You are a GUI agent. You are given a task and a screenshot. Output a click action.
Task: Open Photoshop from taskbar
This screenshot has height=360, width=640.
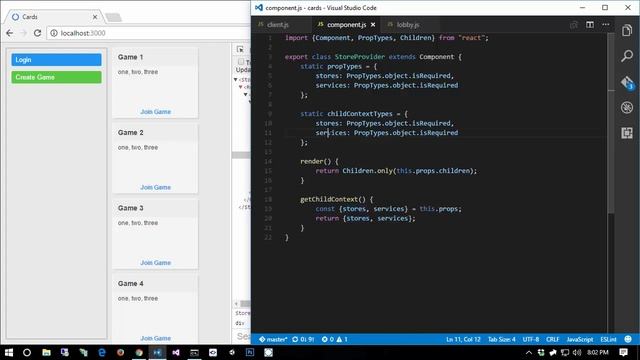(x=250, y=352)
